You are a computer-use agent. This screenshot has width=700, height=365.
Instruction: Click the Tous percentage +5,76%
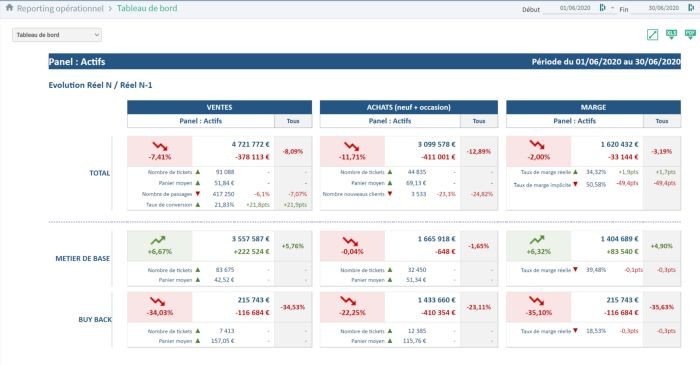point(293,246)
